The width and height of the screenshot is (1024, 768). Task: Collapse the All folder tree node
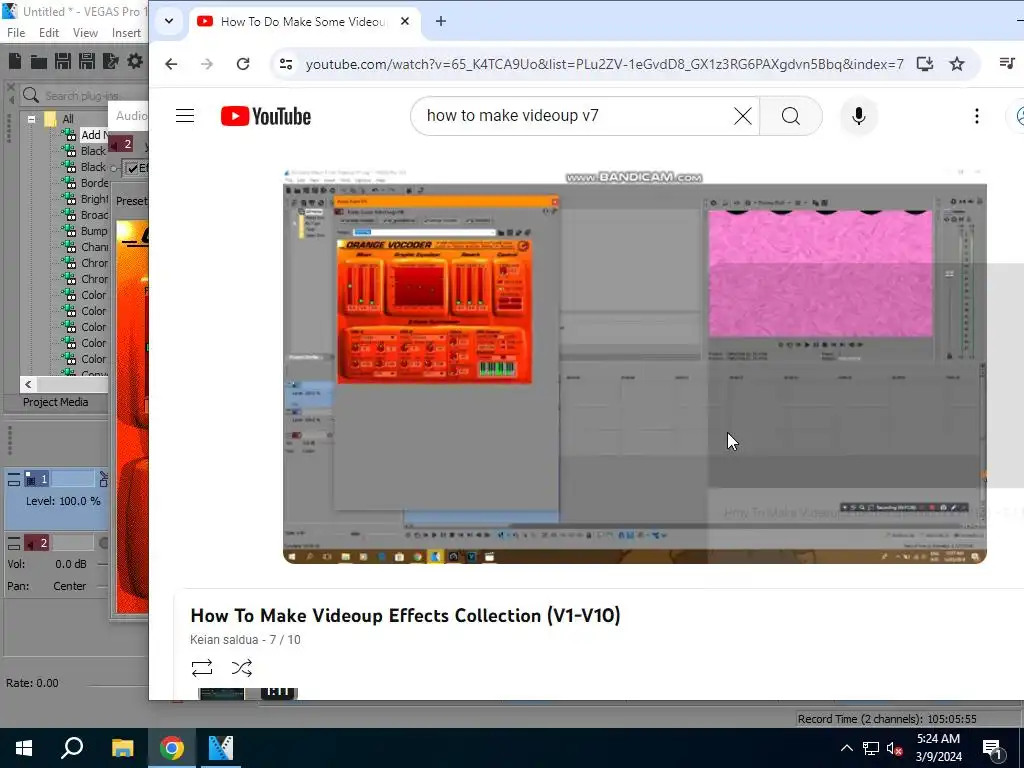(31, 119)
